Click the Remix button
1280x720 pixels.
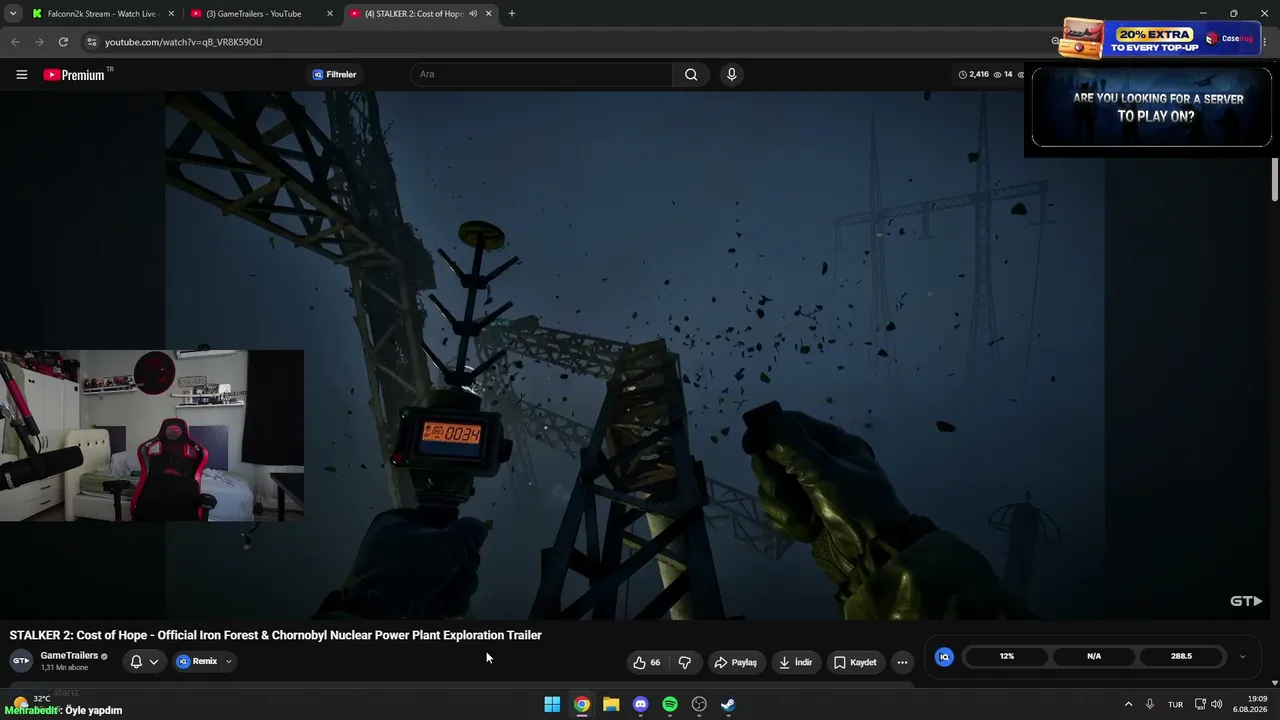tap(197, 661)
